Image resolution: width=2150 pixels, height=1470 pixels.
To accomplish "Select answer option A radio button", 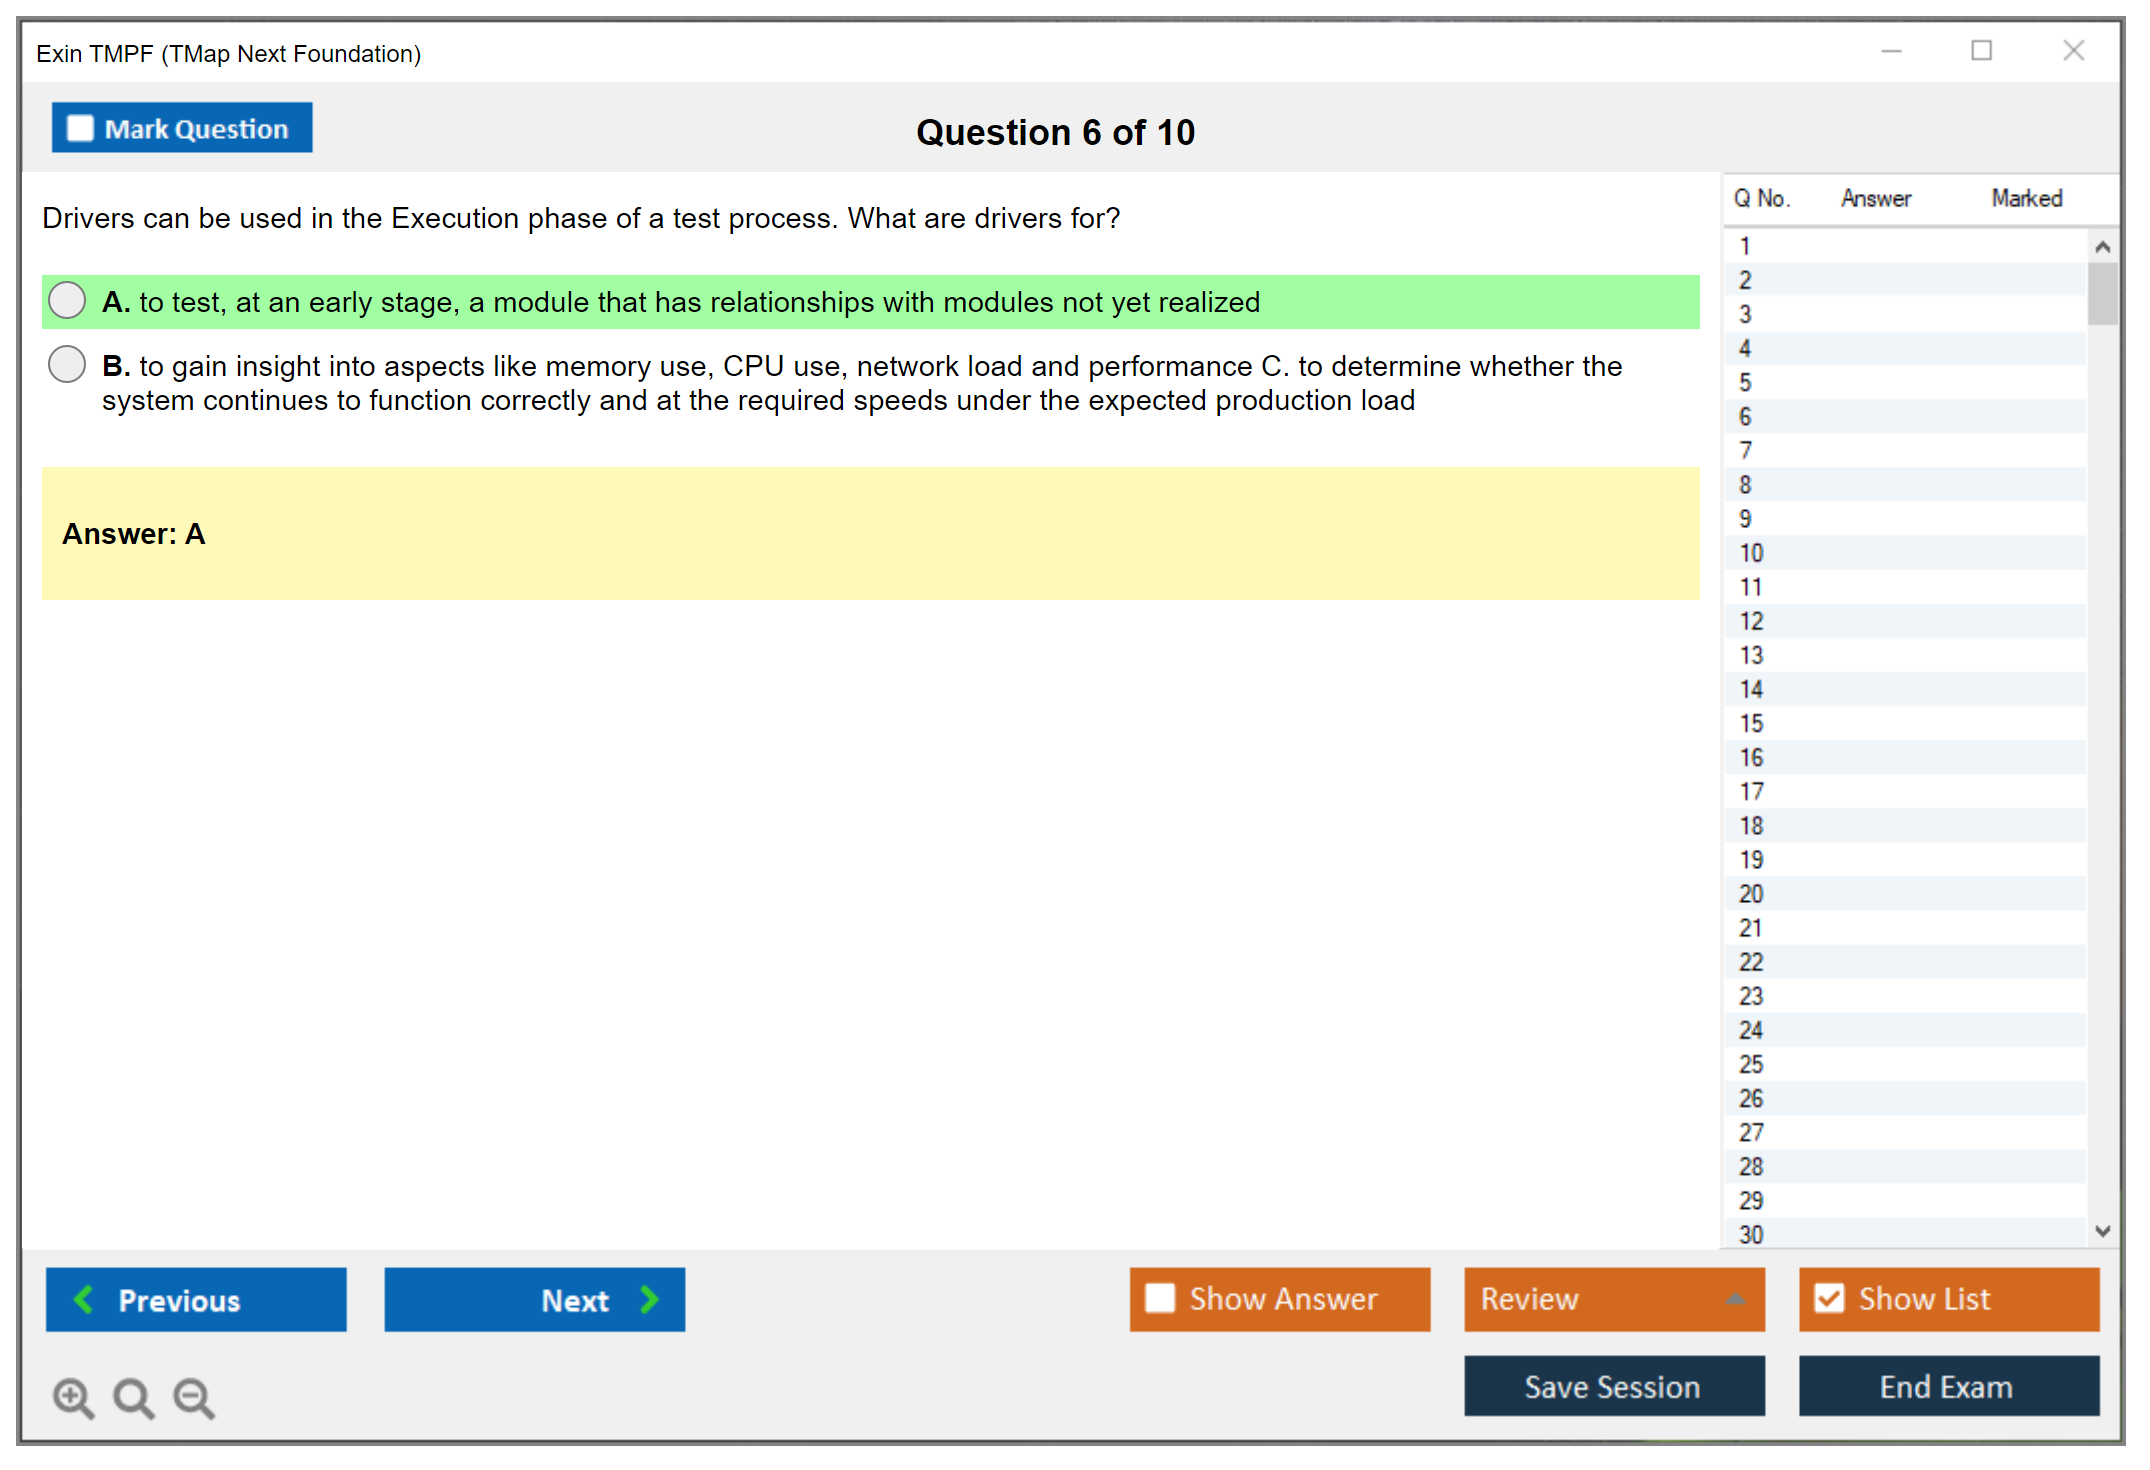I will 67,300.
